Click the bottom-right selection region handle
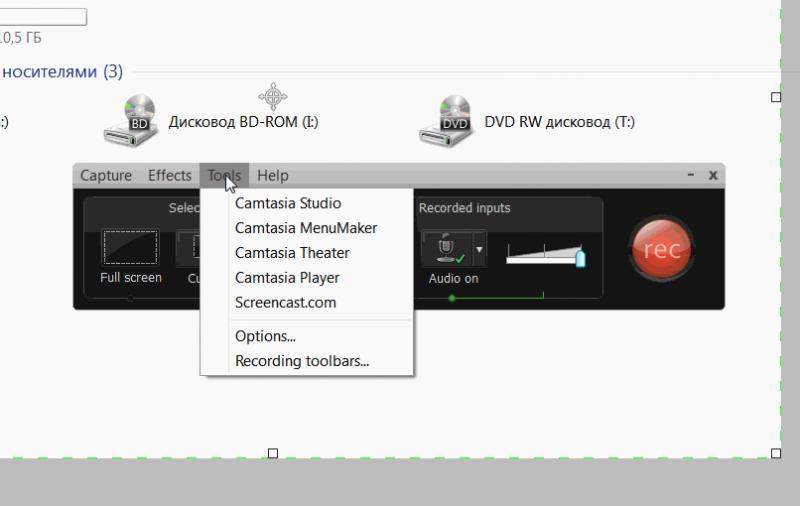The height and width of the screenshot is (506, 800). coord(776,453)
